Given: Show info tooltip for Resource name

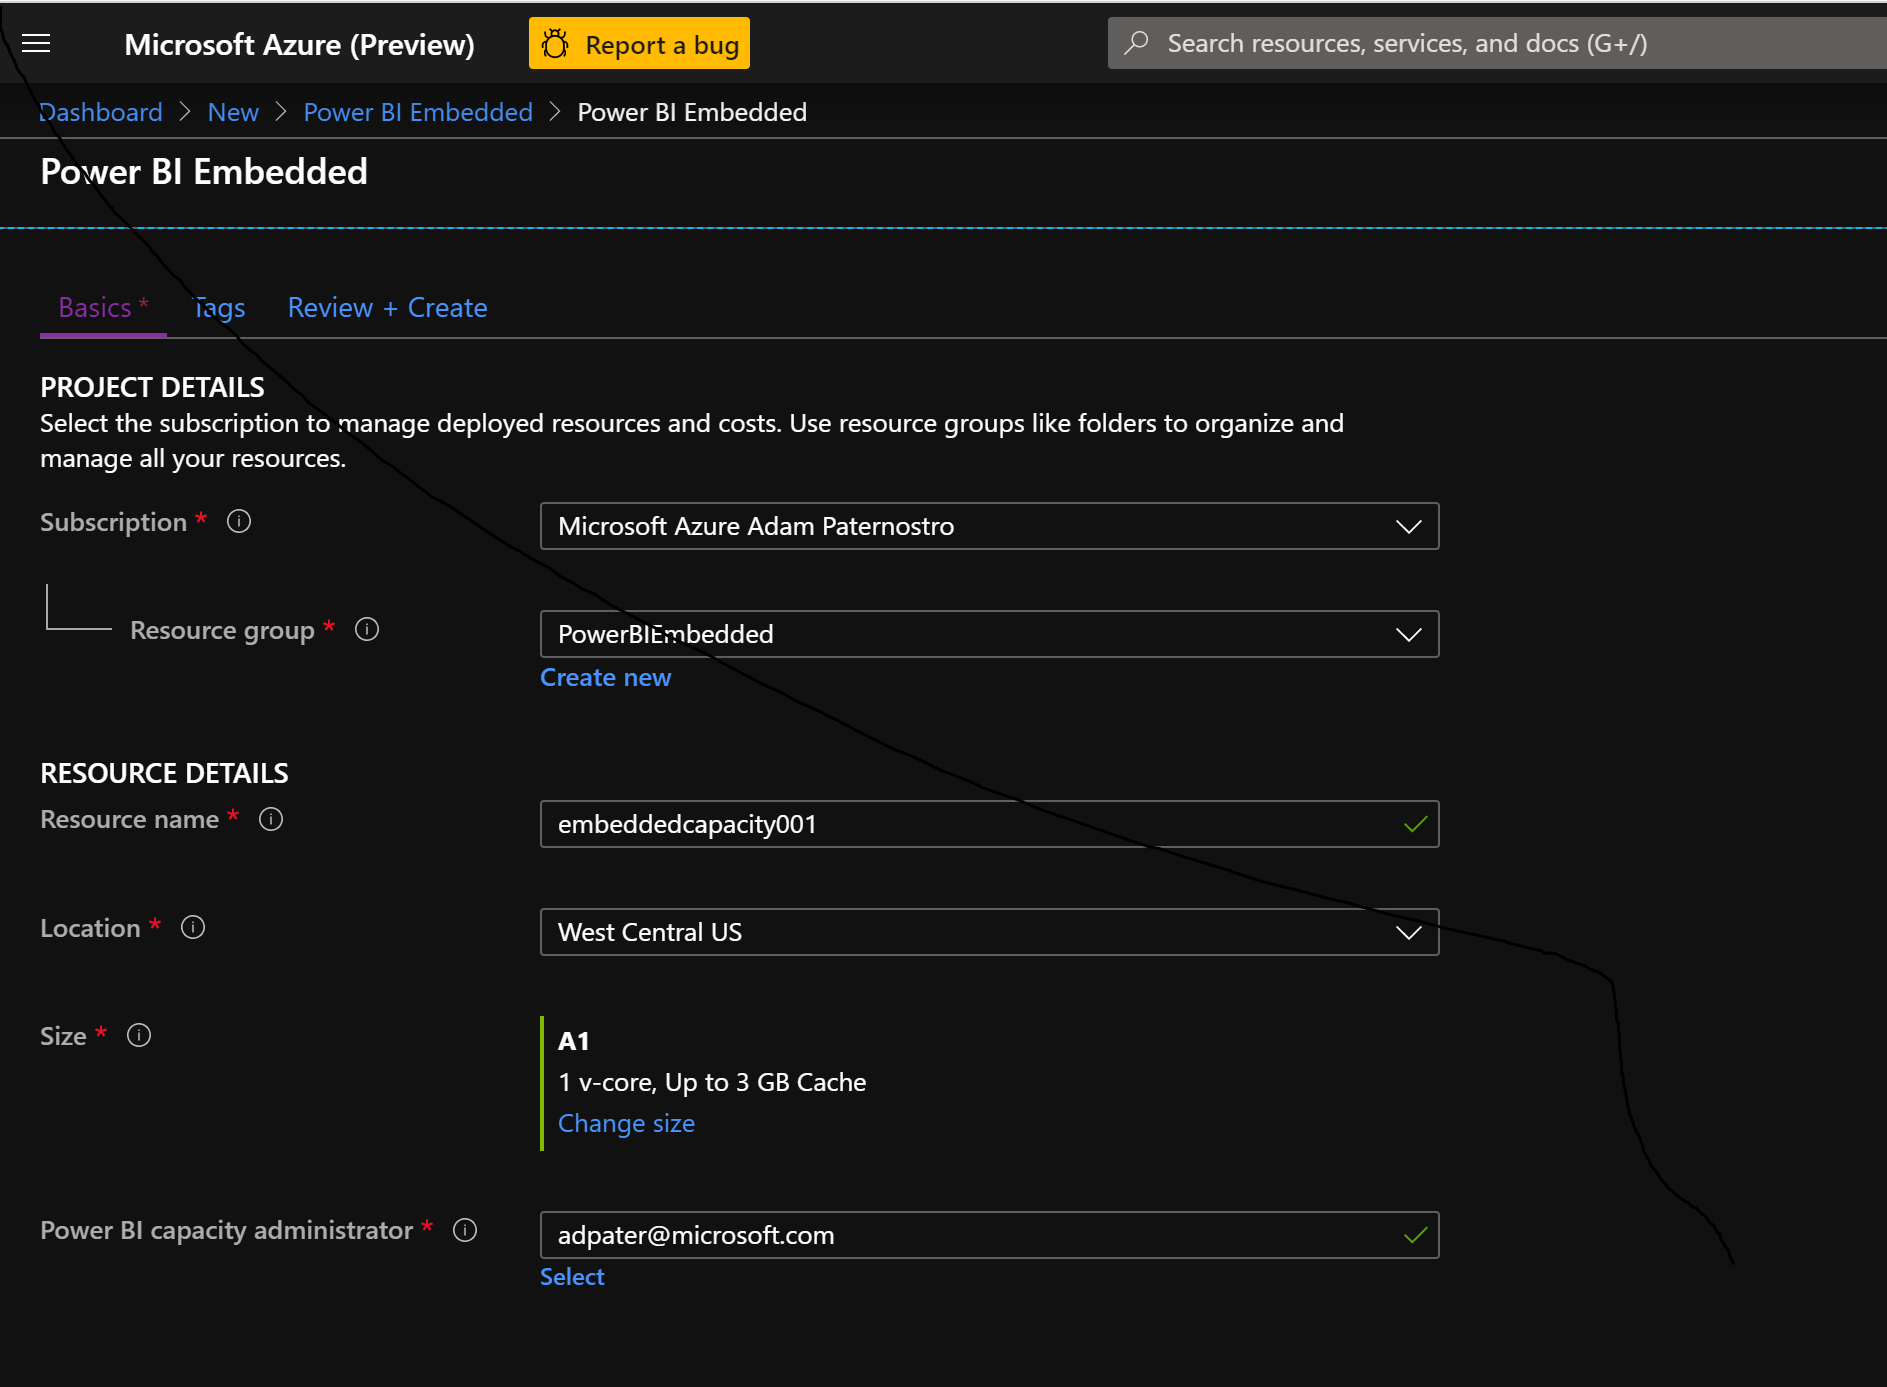Looking at the screenshot, I should 271,819.
